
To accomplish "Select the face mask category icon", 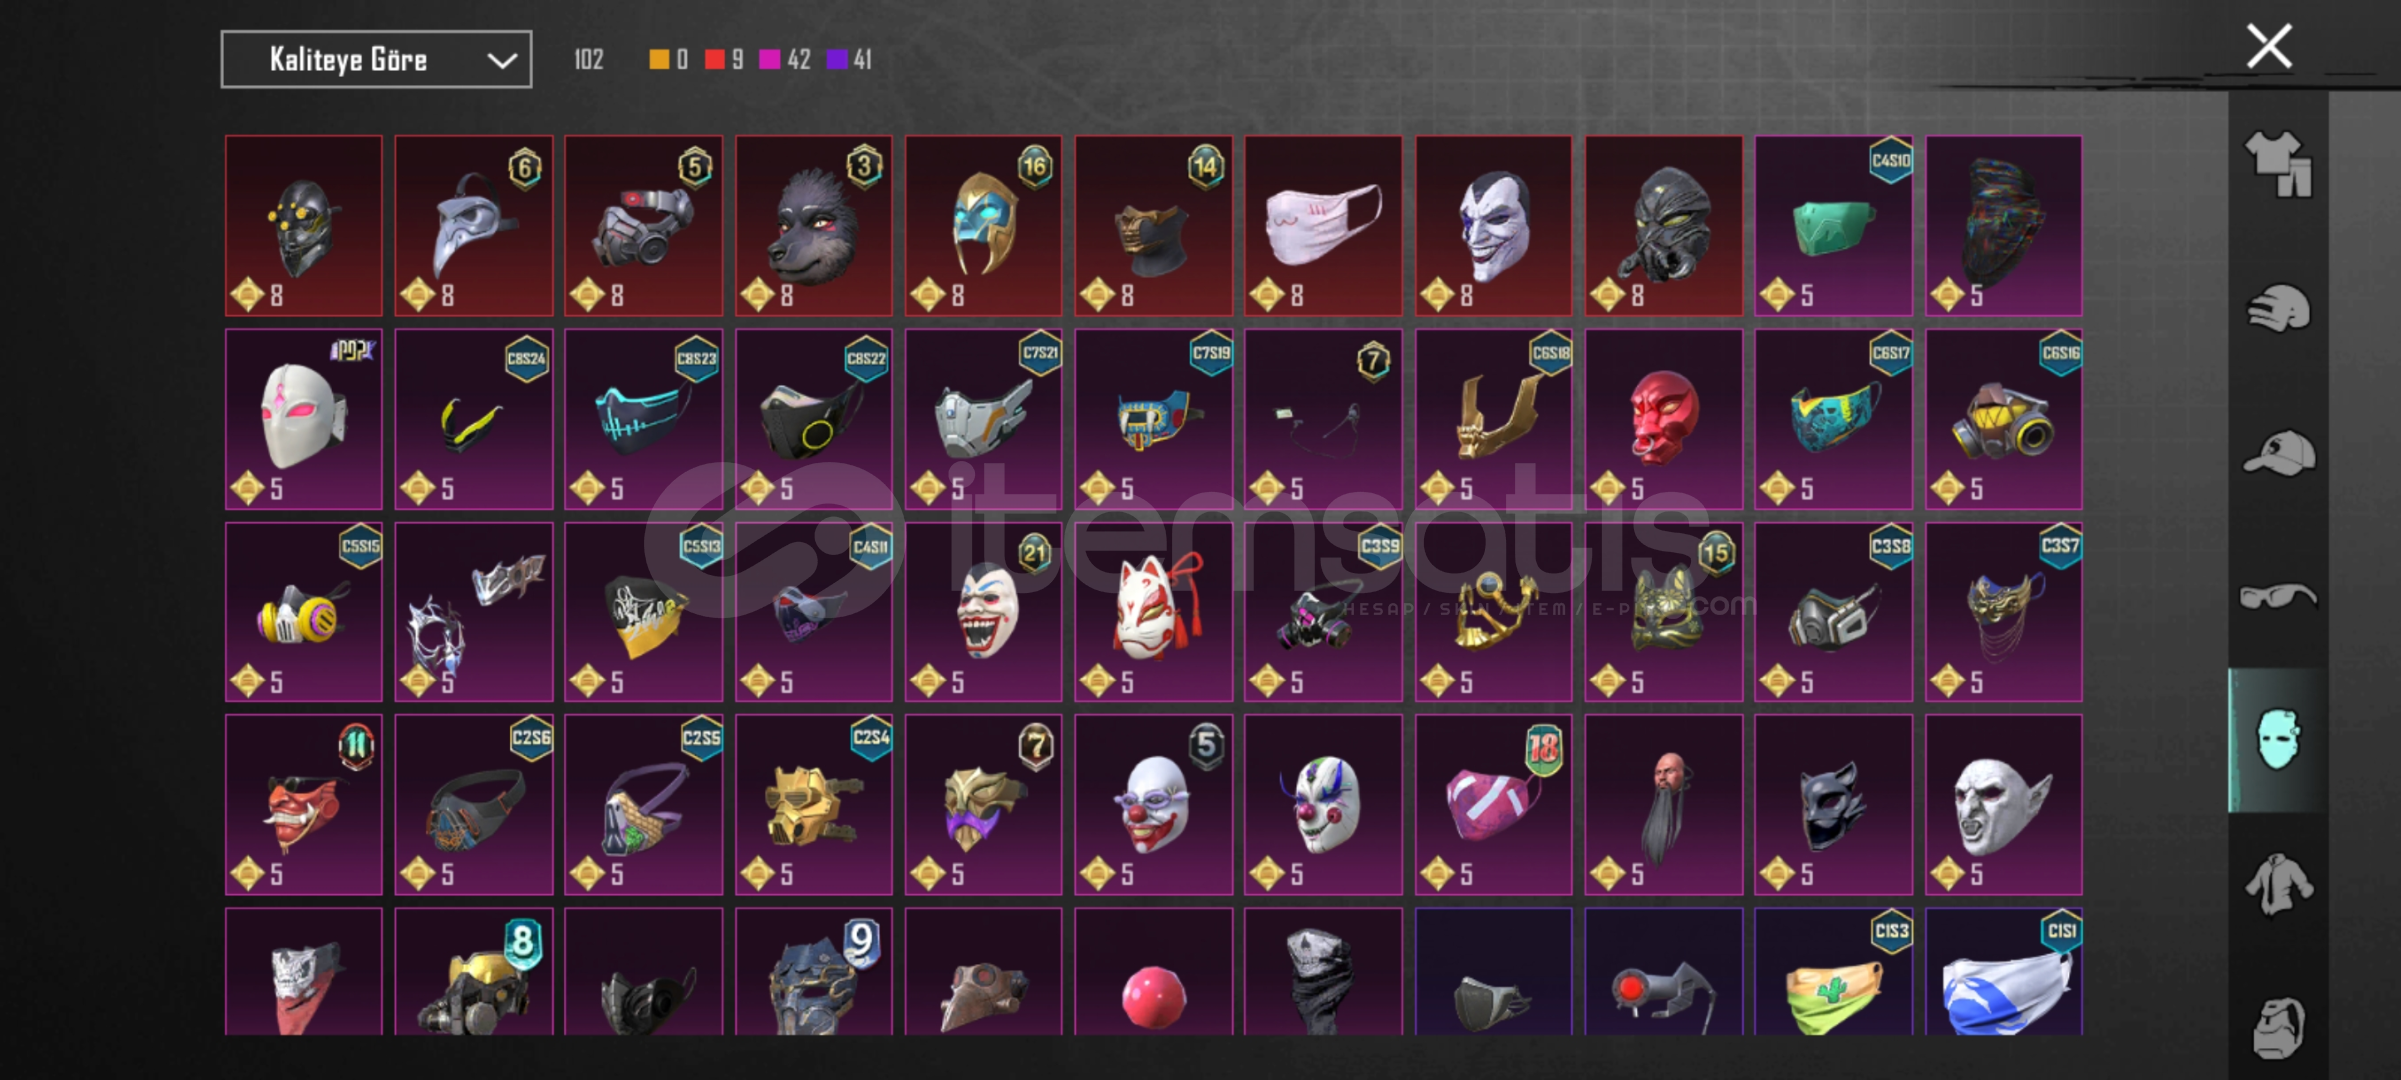I will point(2278,740).
